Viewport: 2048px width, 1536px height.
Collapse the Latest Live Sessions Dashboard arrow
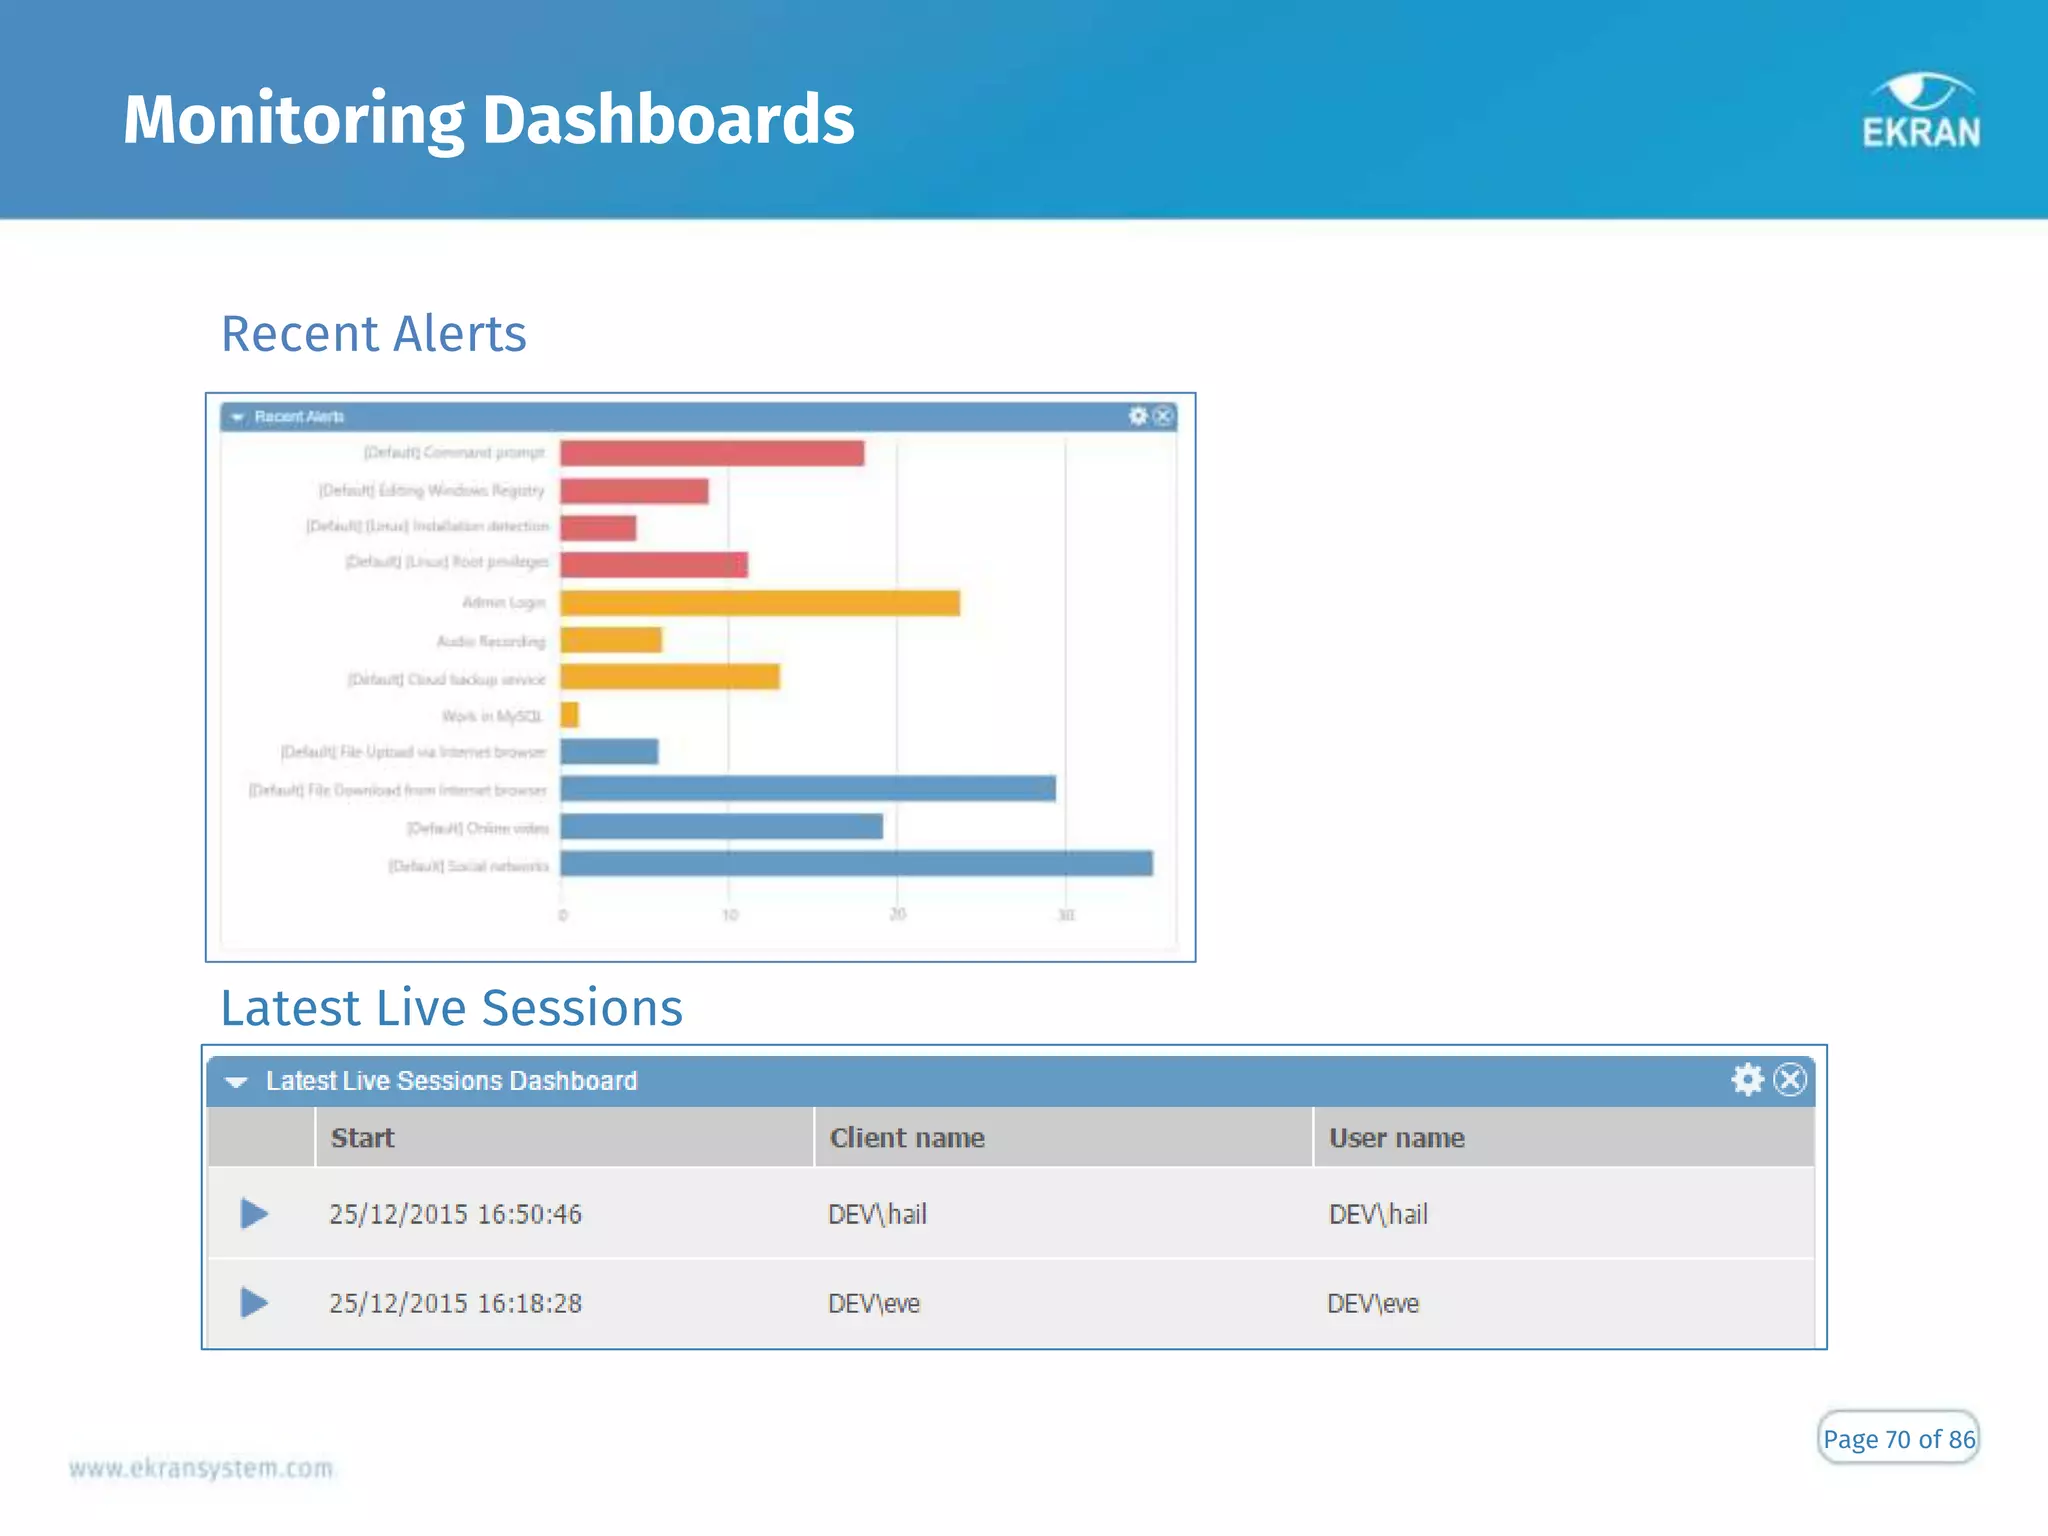236,1082
